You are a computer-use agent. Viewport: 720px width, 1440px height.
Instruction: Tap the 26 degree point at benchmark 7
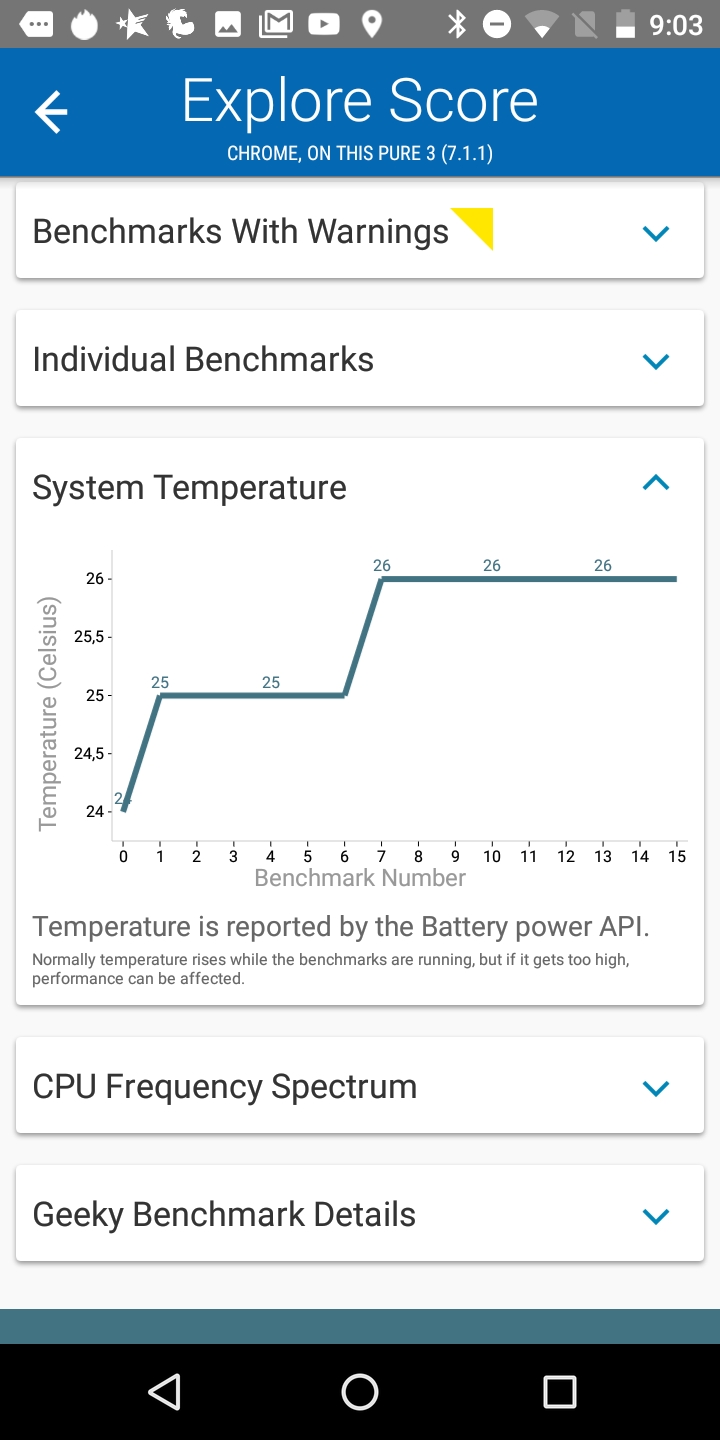[x=381, y=579]
